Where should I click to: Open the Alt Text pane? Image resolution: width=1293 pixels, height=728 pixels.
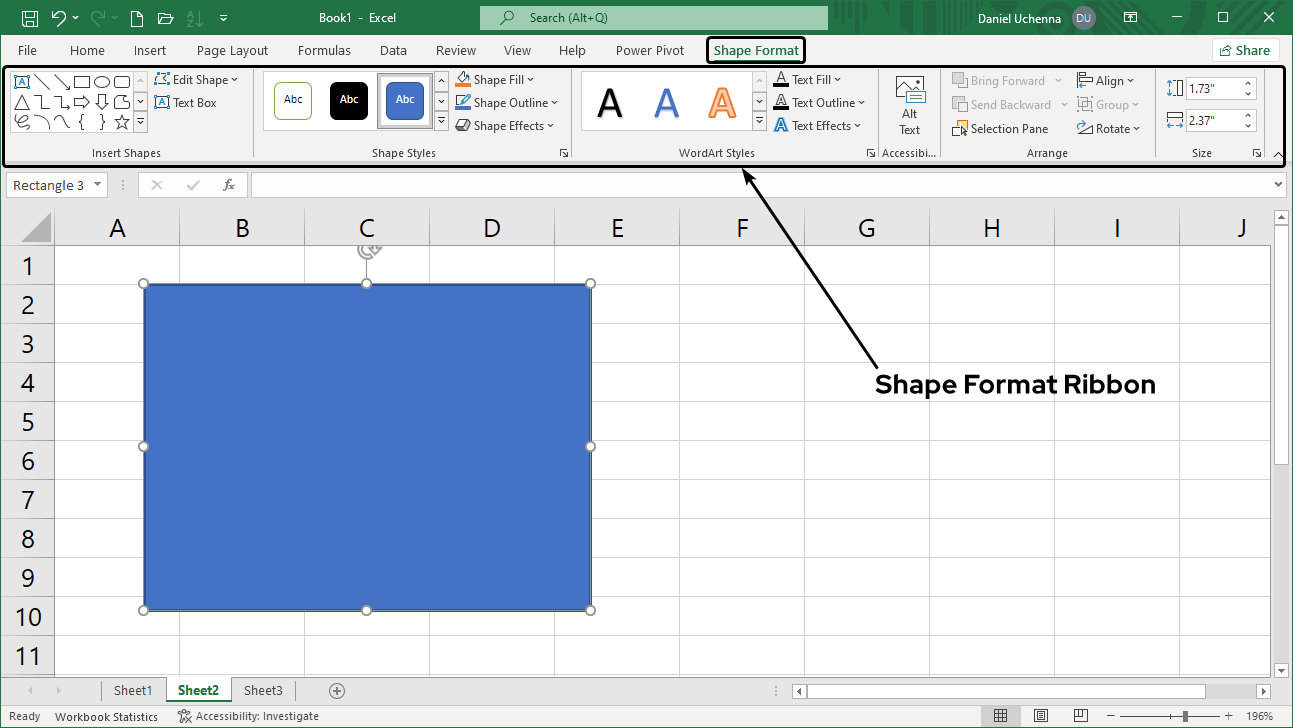coord(909,102)
